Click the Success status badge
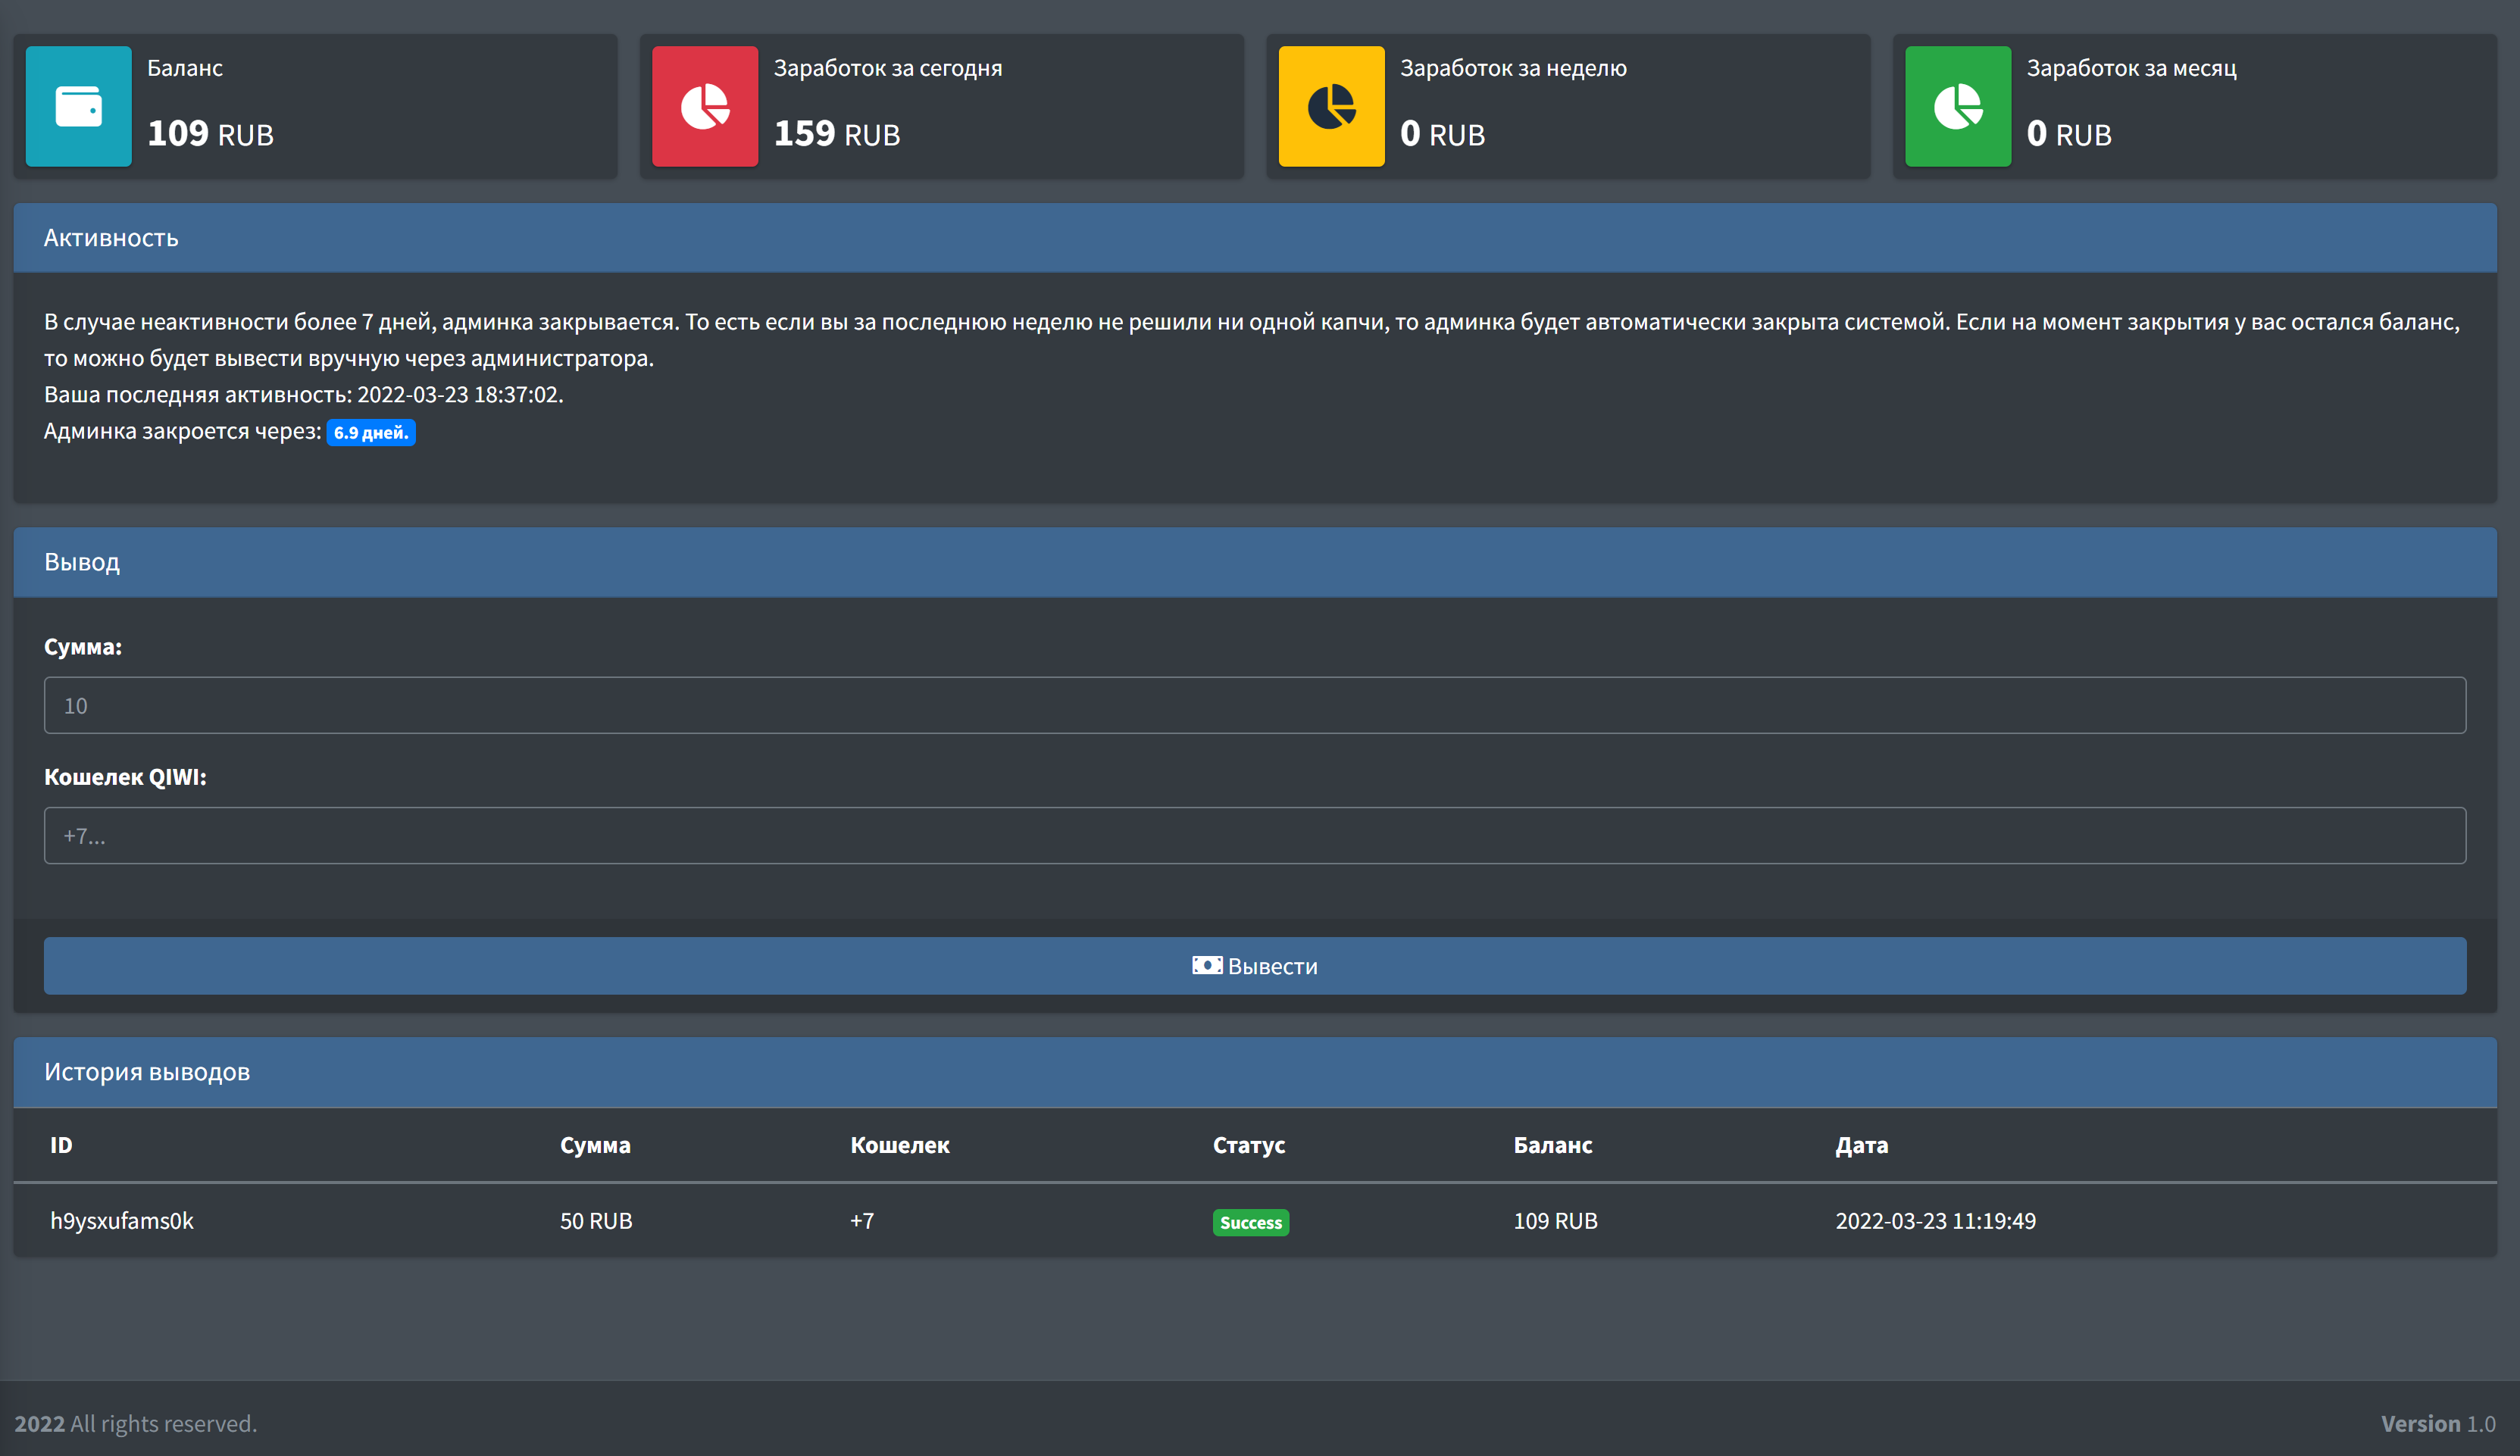 pos(1250,1222)
